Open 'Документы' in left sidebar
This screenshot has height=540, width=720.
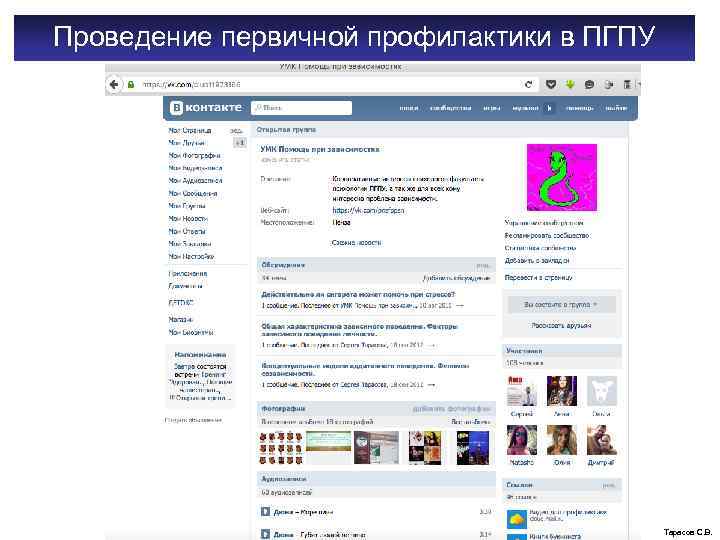[186, 286]
